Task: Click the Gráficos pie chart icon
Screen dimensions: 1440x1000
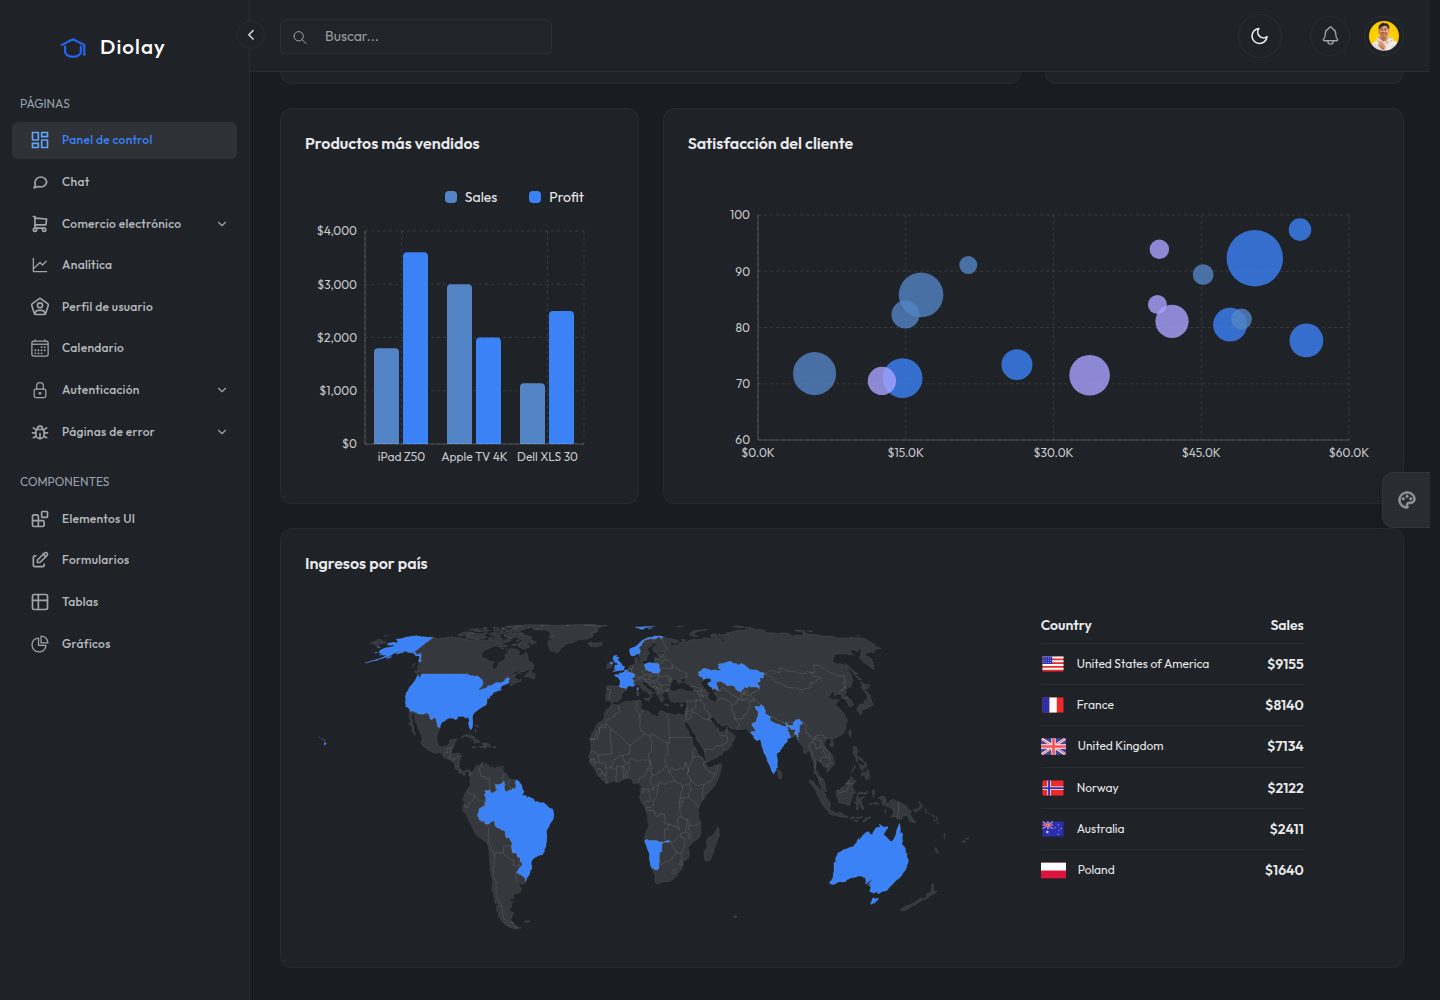Action: pos(40,644)
